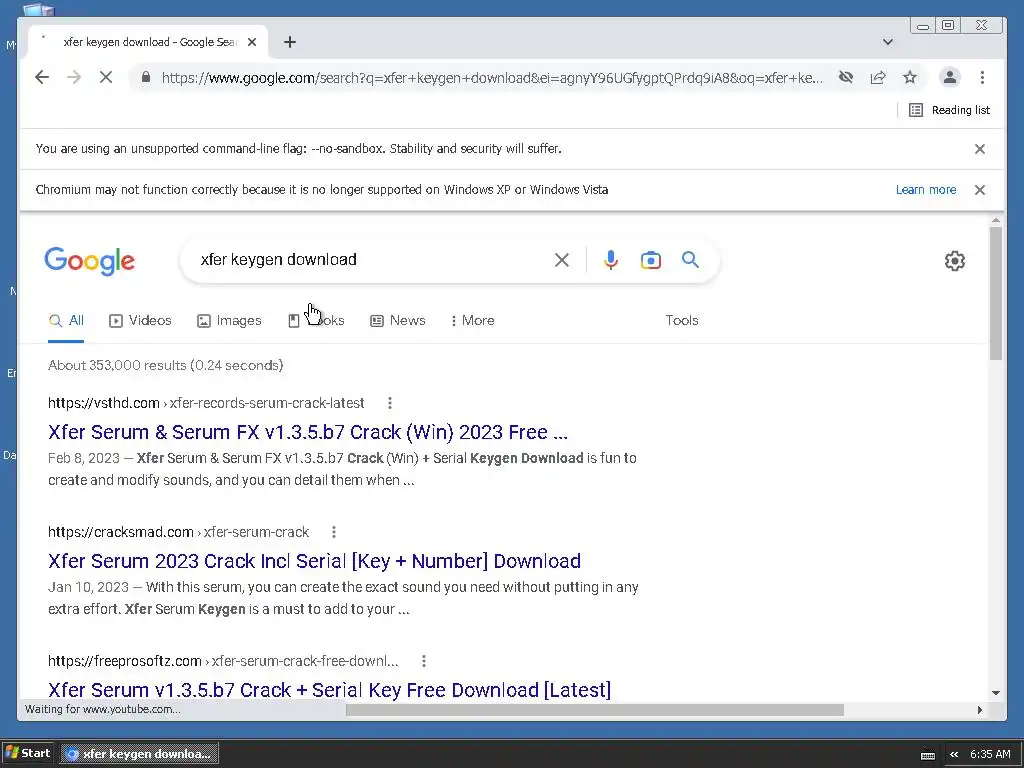The height and width of the screenshot is (768, 1024).
Task: Open options for the vsthd.com result
Action: coord(390,403)
